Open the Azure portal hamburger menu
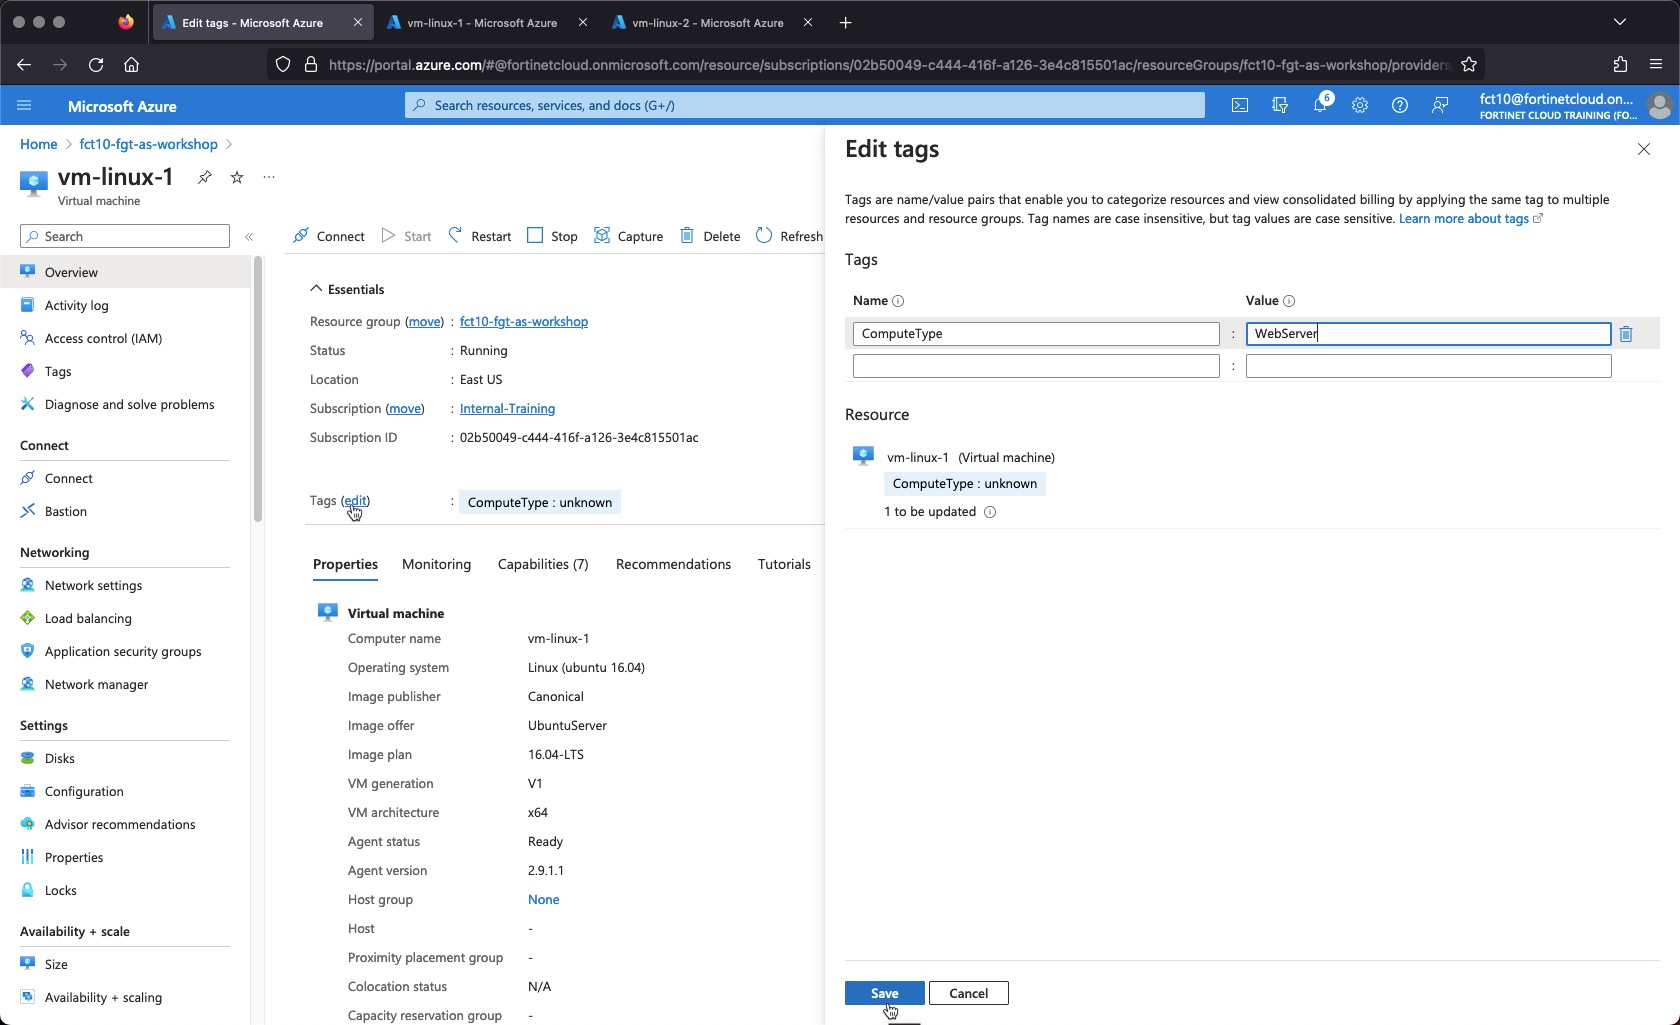The width and height of the screenshot is (1680, 1025). (25, 105)
